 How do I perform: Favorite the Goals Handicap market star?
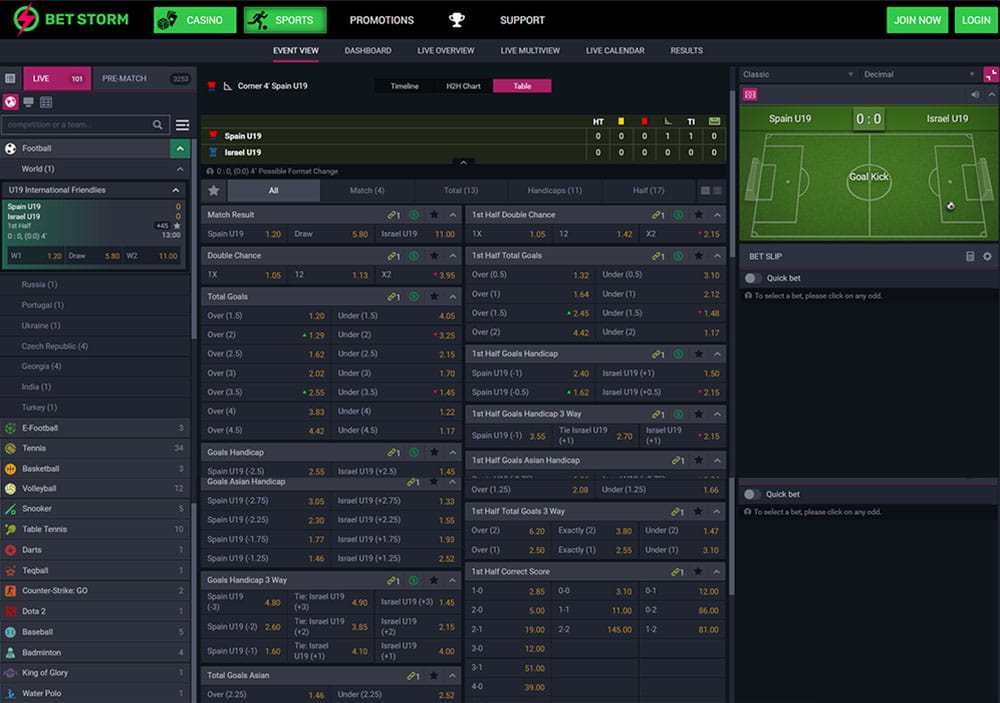point(434,452)
